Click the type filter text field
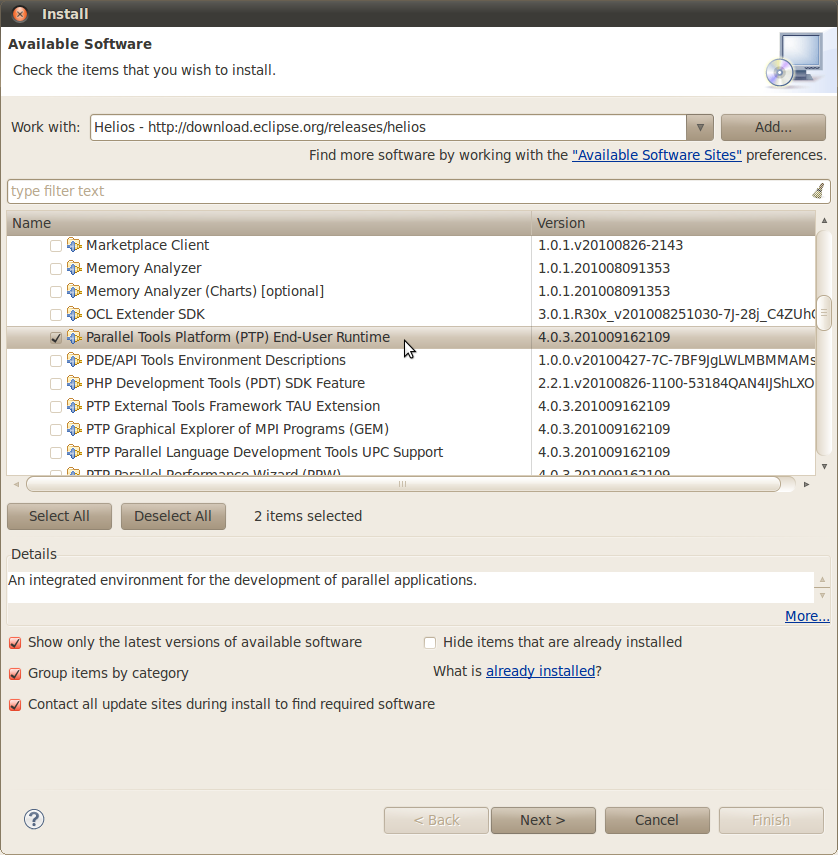The image size is (838, 855). [409, 191]
